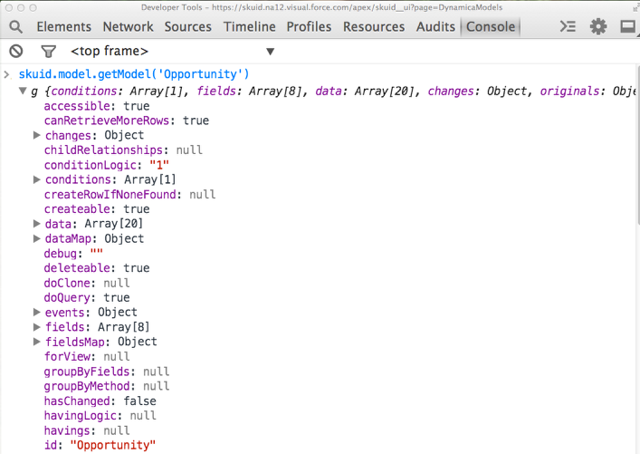Expand the events Object entry

point(37,312)
